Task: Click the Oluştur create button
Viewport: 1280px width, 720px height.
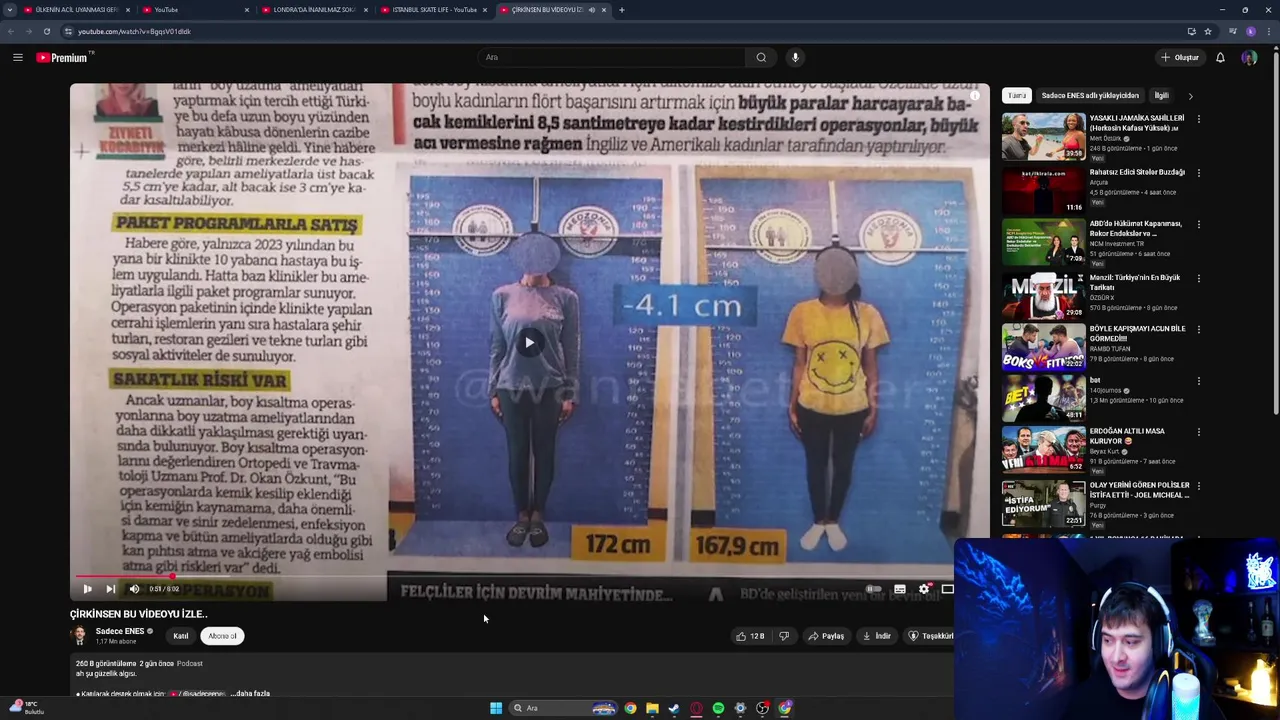Action: (1180, 57)
